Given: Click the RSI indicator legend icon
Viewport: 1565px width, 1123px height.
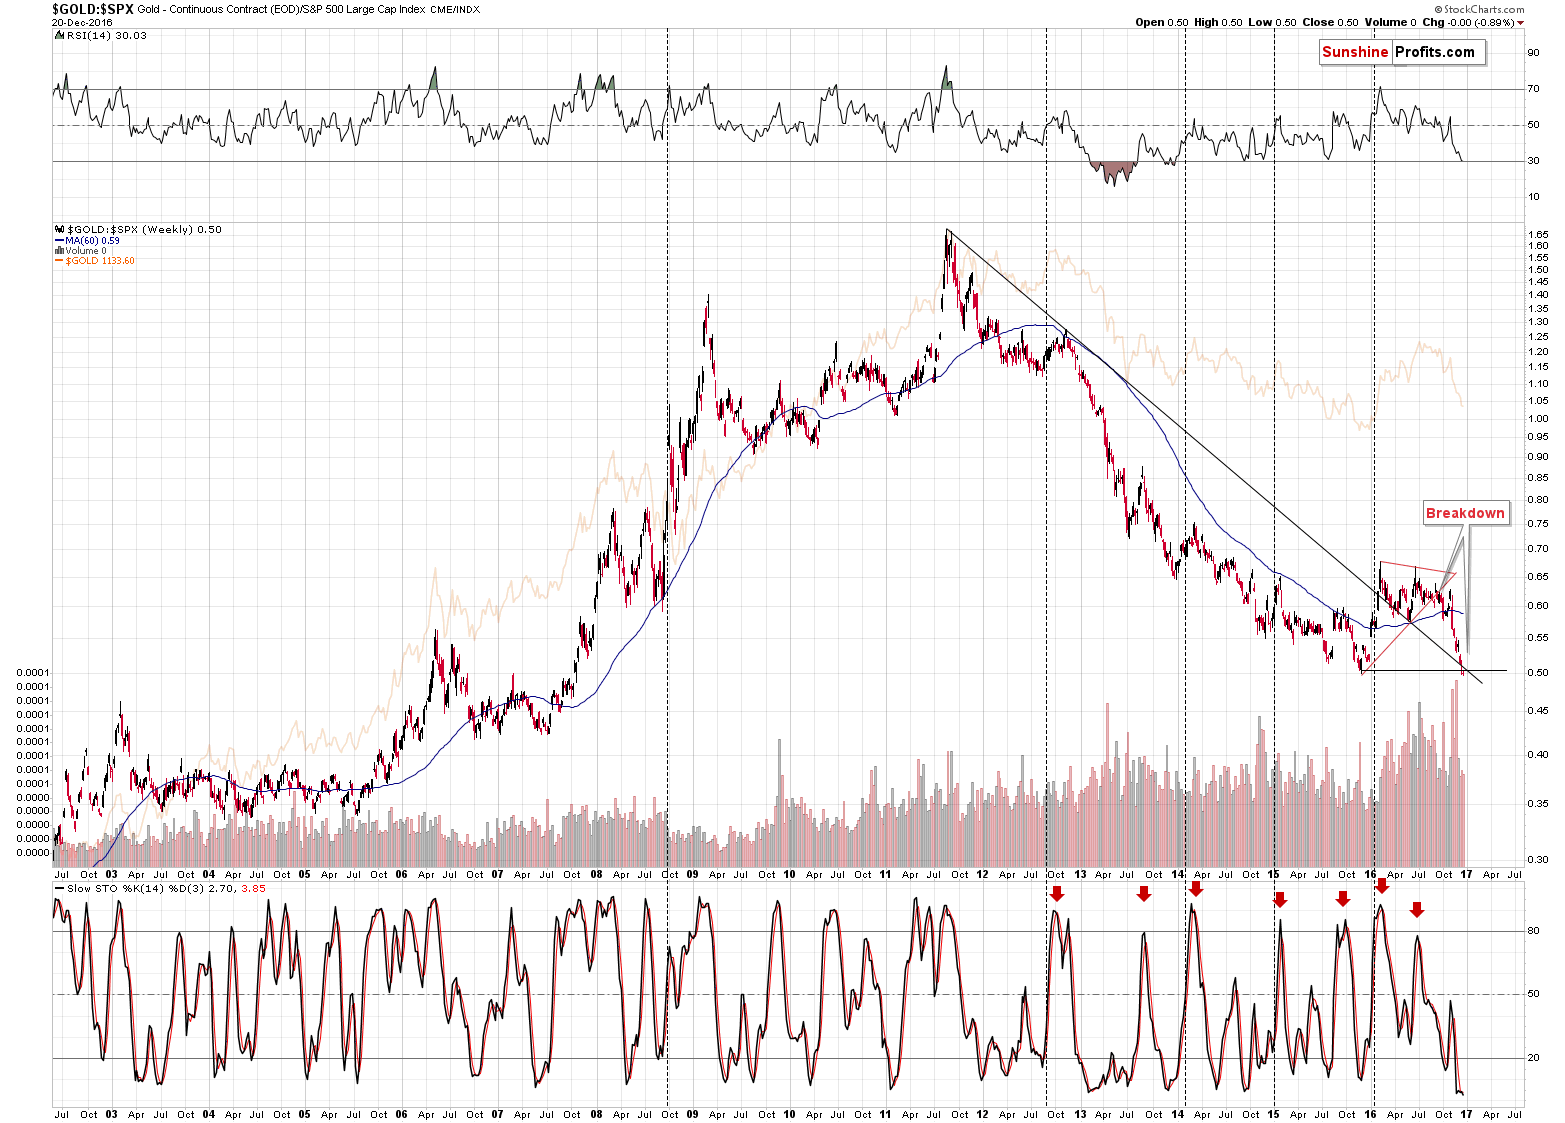Looking at the screenshot, I should pyautogui.click(x=60, y=35).
